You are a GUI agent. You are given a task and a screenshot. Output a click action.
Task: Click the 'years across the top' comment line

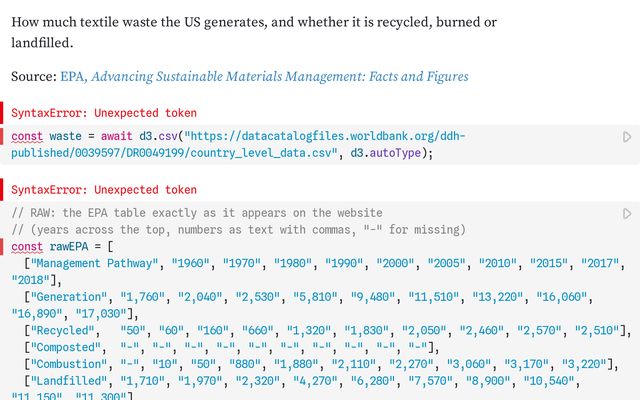coord(238,230)
